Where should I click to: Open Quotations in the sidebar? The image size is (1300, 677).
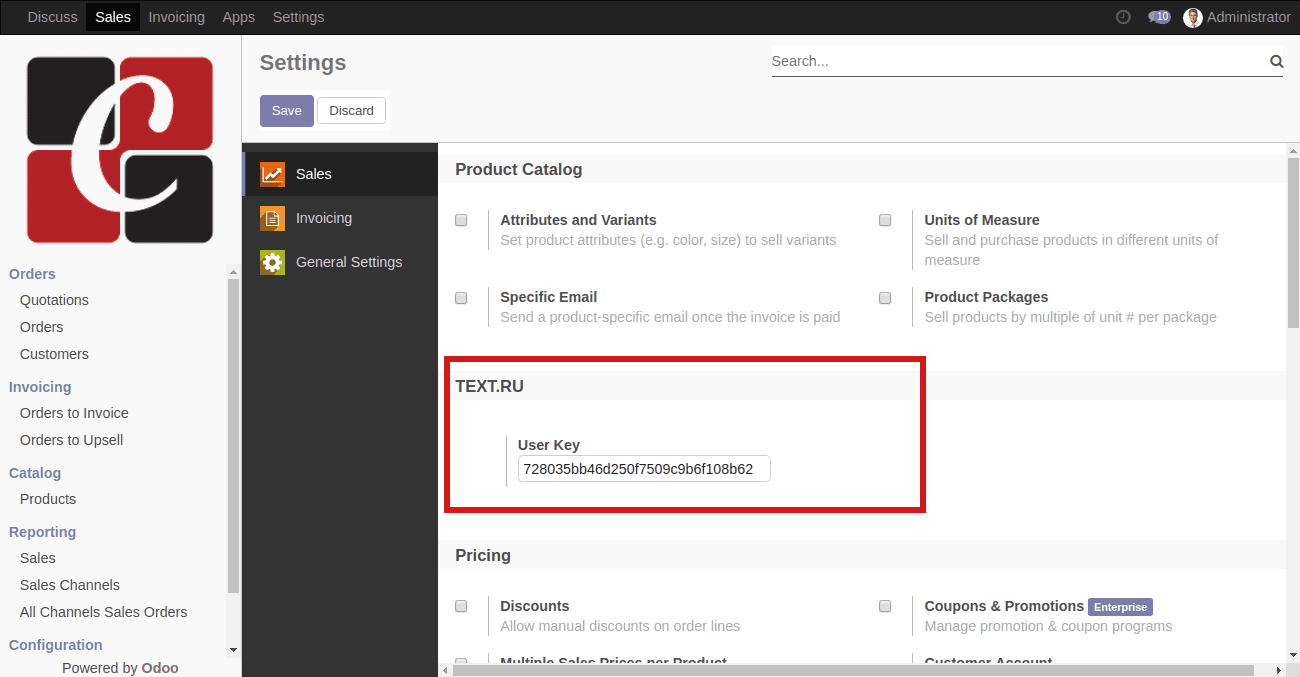(54, 300)
